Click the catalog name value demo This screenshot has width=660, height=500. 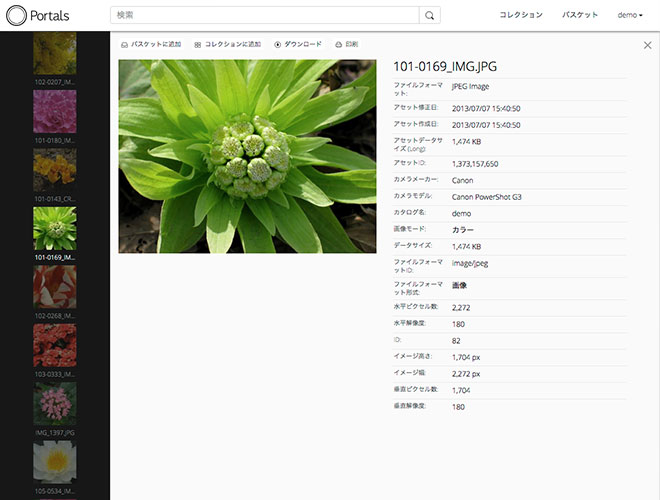coord(461,214)
